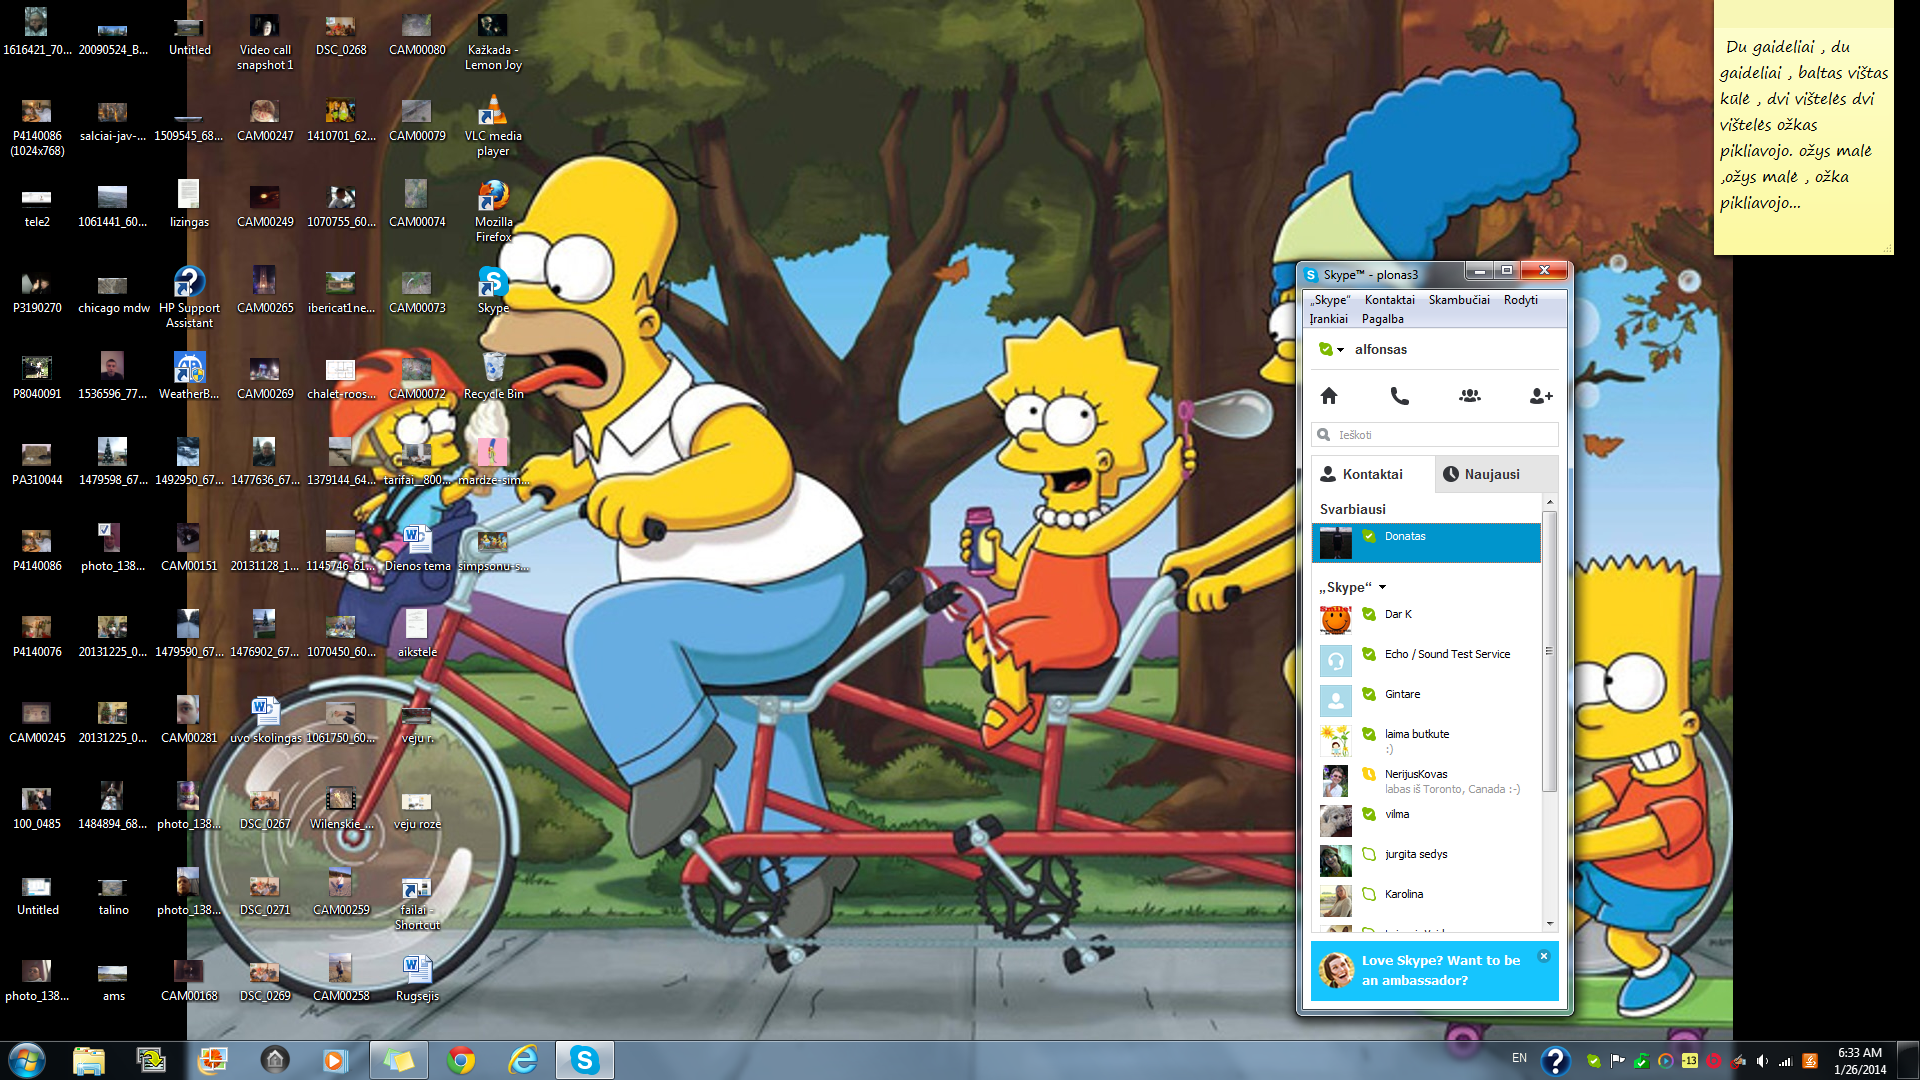Dismiss the ambassador banner with X
1920x1080 pixels.
pyautogui.click(x=1544, y=956)
